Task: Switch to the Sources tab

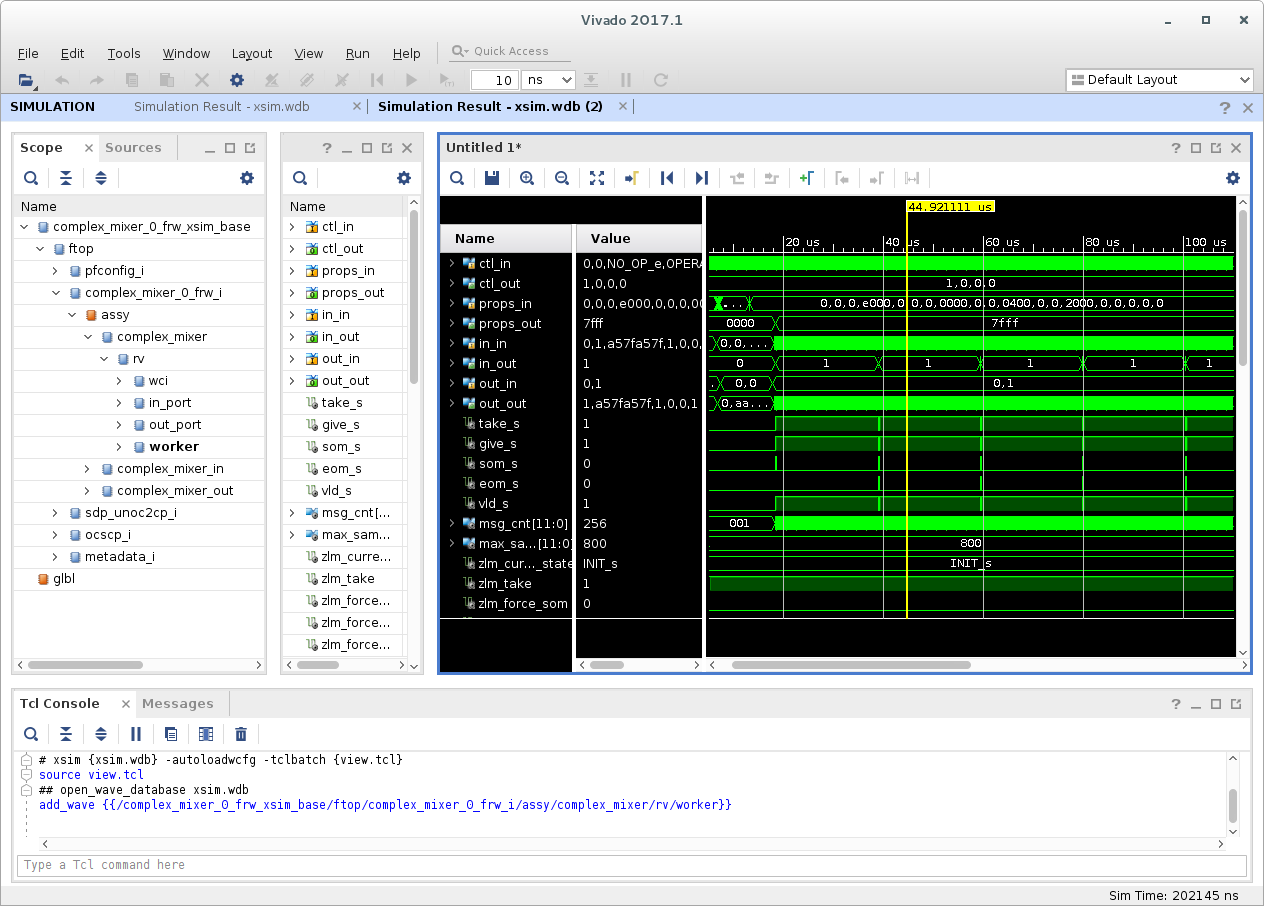Action: [x=133, y=147]
